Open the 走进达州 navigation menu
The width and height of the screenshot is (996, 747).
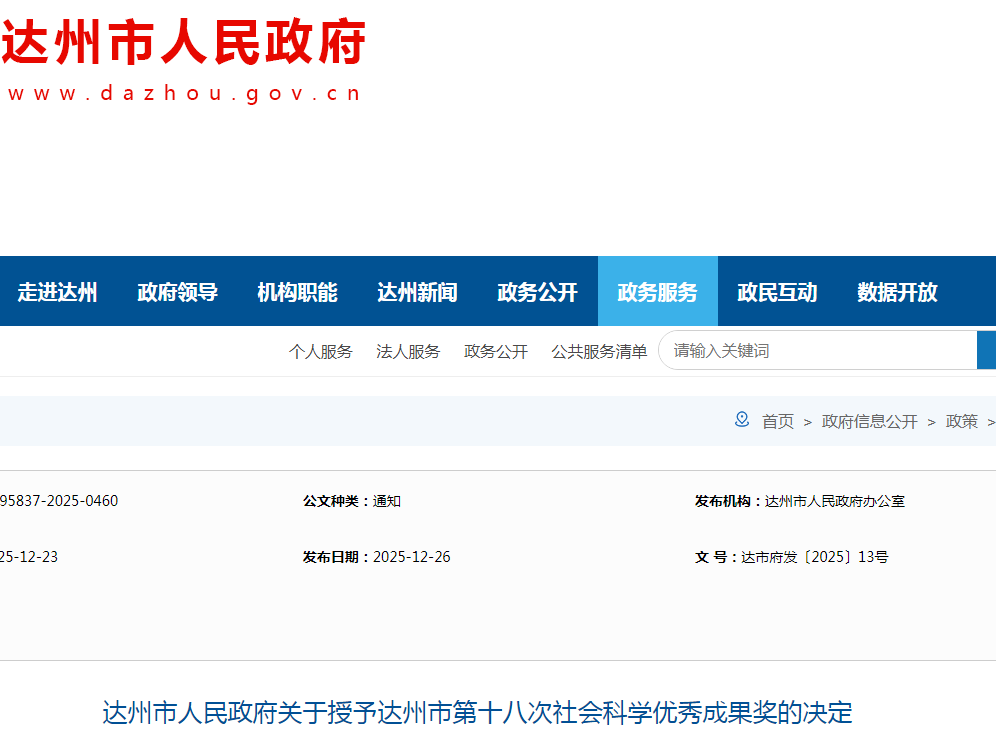[58, 292]
